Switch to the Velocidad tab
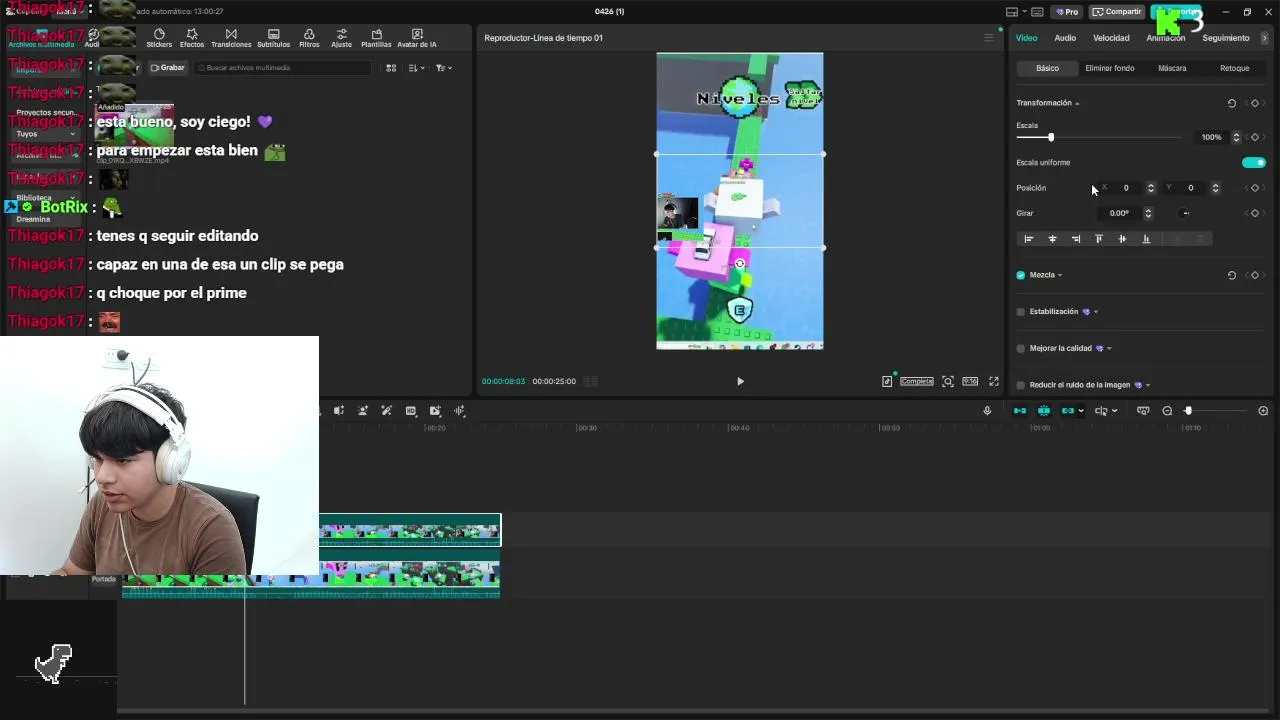Viewport: 1280px width, 720px height. tap(1111, 38)
